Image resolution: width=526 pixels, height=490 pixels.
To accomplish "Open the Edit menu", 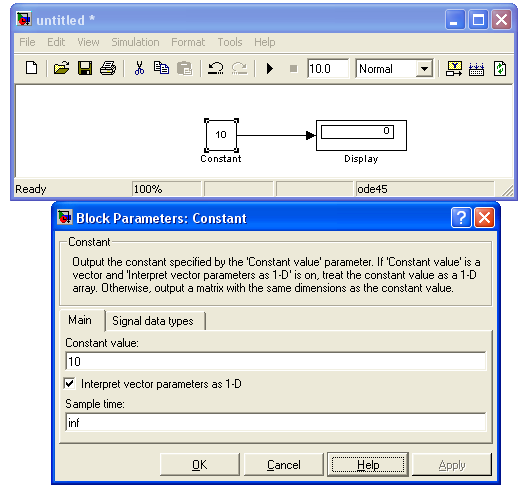I will coord(56,42).
